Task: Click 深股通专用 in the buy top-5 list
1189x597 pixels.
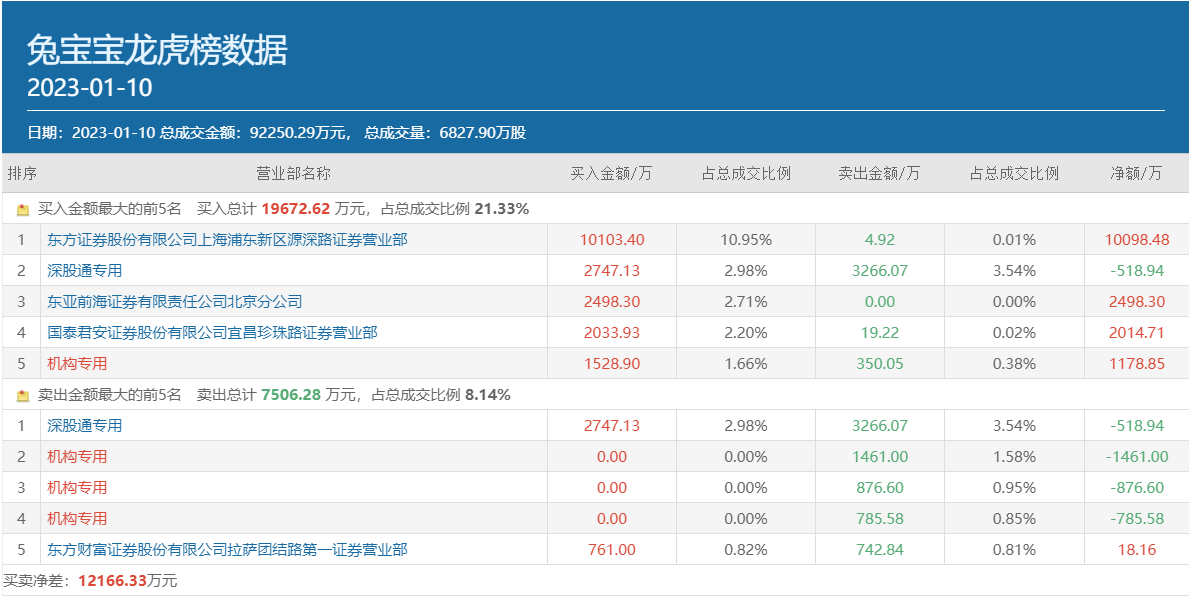Action: pyautogui.click(x=84, y=271)
